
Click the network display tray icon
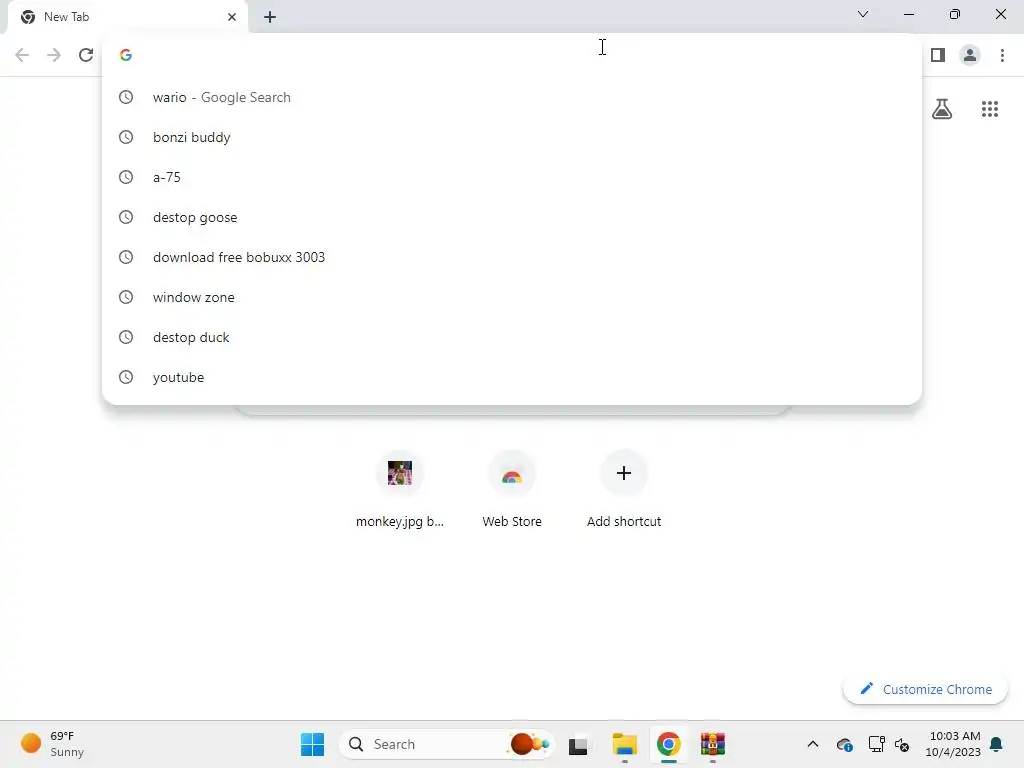coord(876,744)
